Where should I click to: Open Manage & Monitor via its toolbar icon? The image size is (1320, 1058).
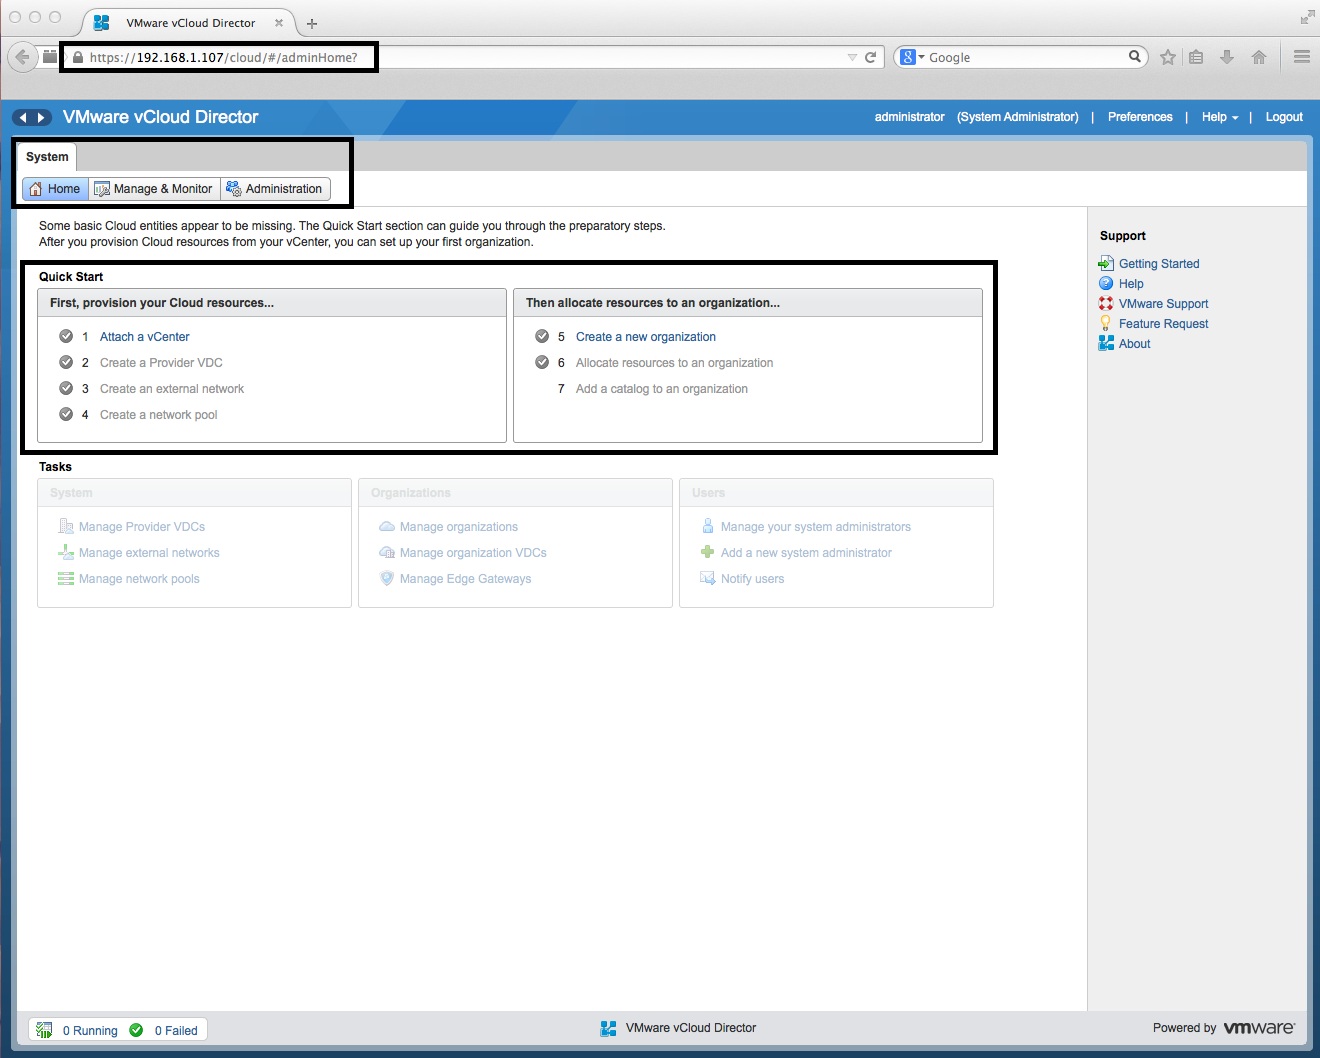tap(100, 188)
